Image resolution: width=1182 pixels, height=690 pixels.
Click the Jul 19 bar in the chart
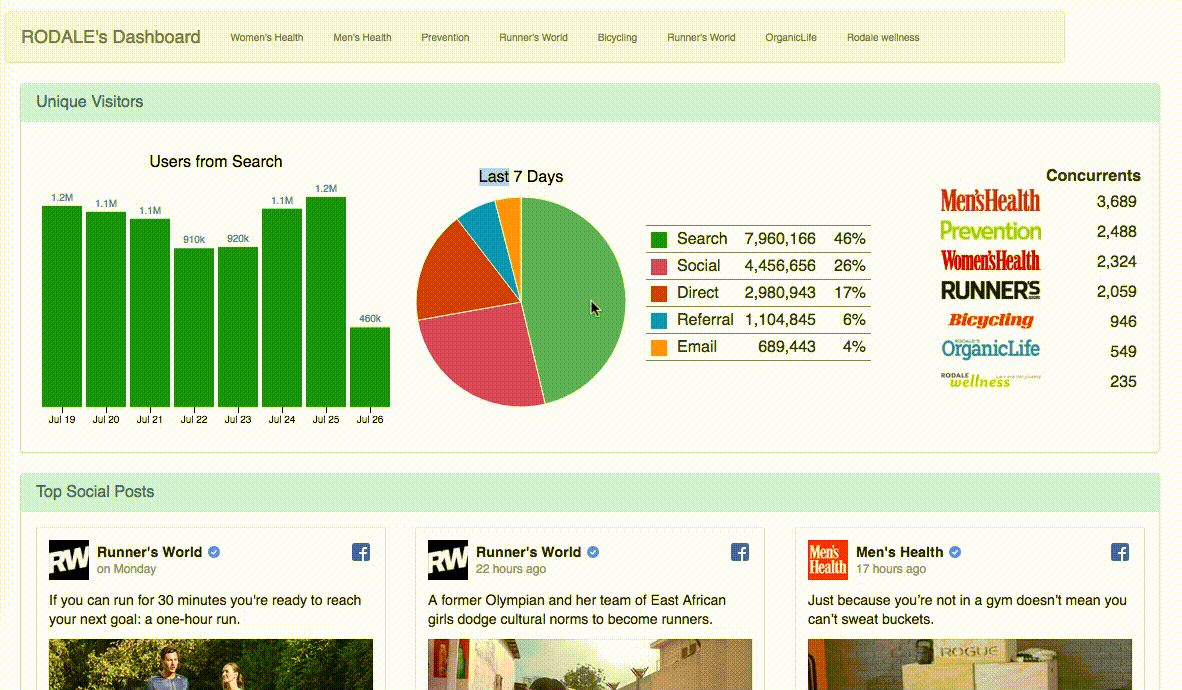pyautogui.click(x=62, y=306)
